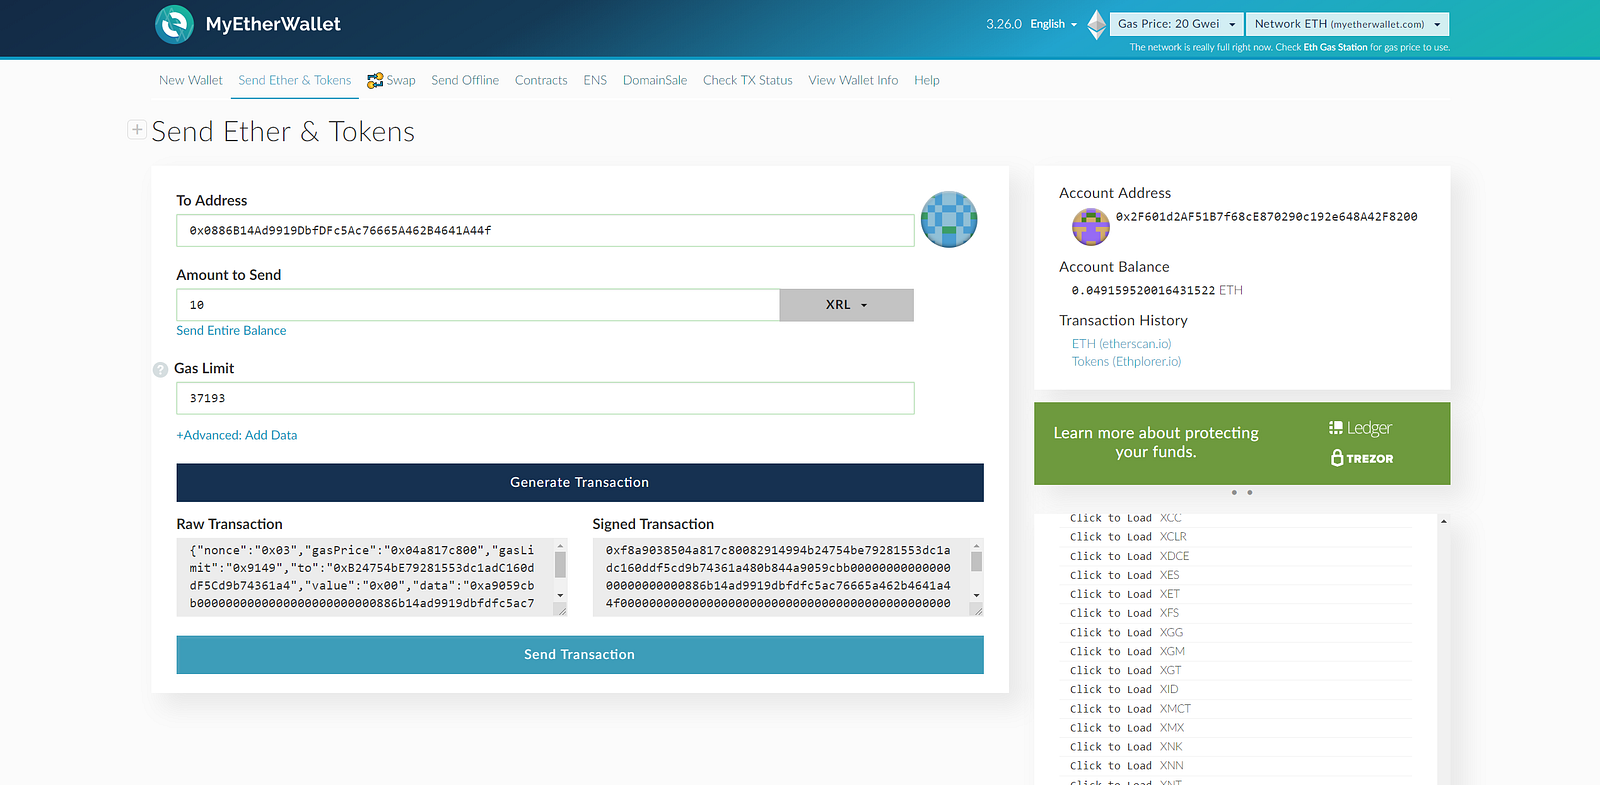Image resolution: width=1600 pixels, height=785 pixels.
Task: Expand the Advanced: Add Data link
Action: [237, 435]
